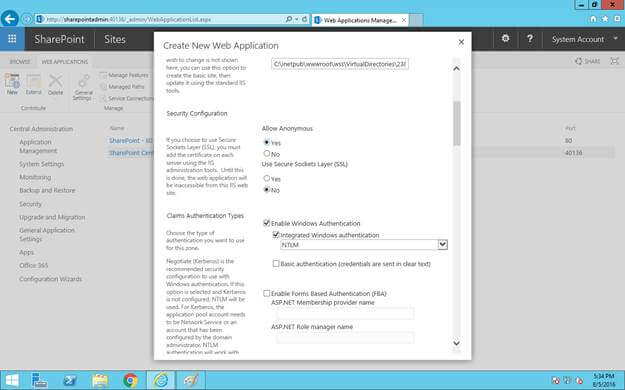Click the dialog vertical scrollbar thumb
Image resolution: width=625 pixels, height=390 pixels.
(457, 123)
